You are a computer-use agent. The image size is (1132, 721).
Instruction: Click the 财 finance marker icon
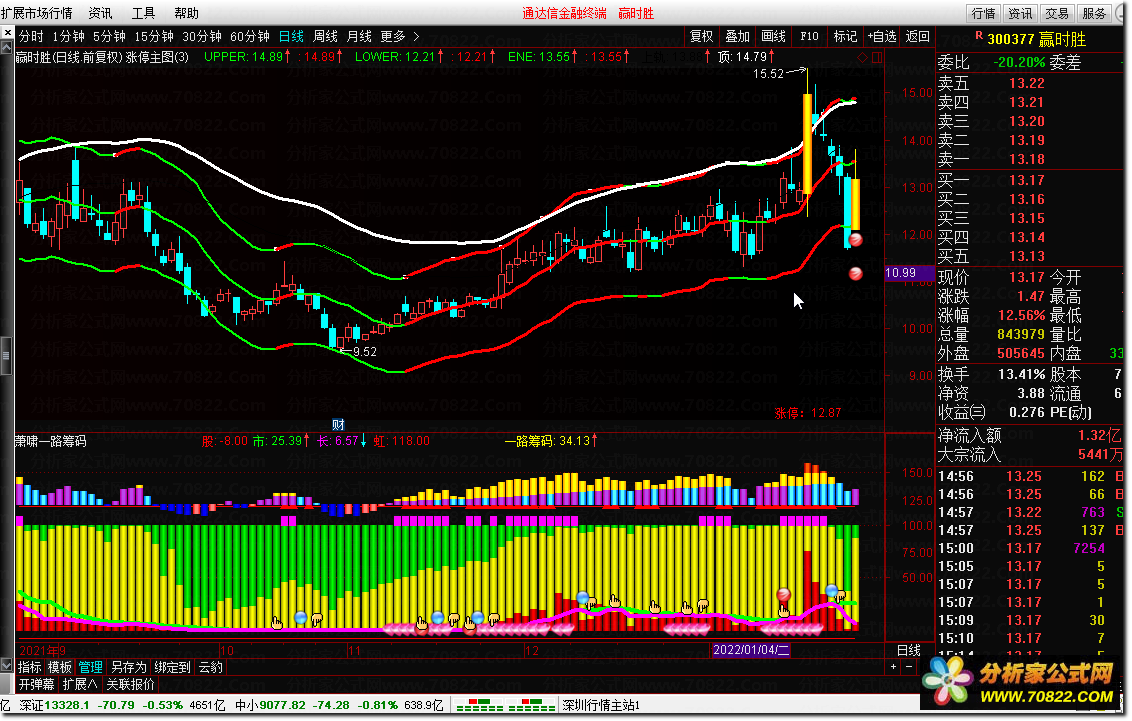(338, 424)
